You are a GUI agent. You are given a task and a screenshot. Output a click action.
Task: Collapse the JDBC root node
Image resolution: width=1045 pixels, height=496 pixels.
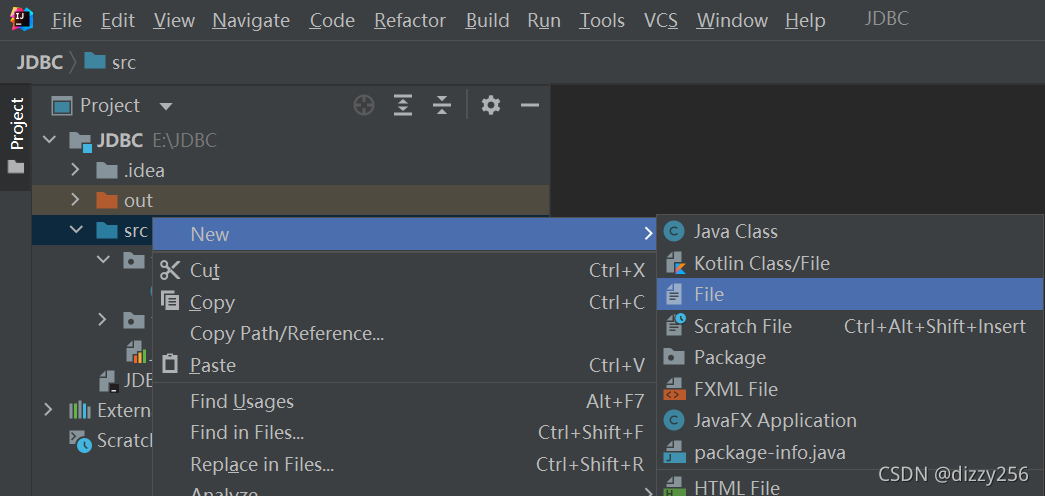pyautogui.click(x=49, y=140)
